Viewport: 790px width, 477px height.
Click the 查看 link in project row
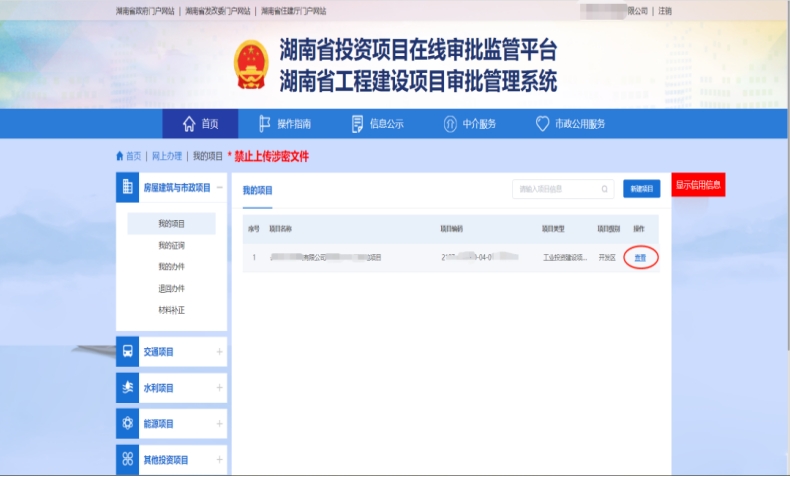(640, 257)
